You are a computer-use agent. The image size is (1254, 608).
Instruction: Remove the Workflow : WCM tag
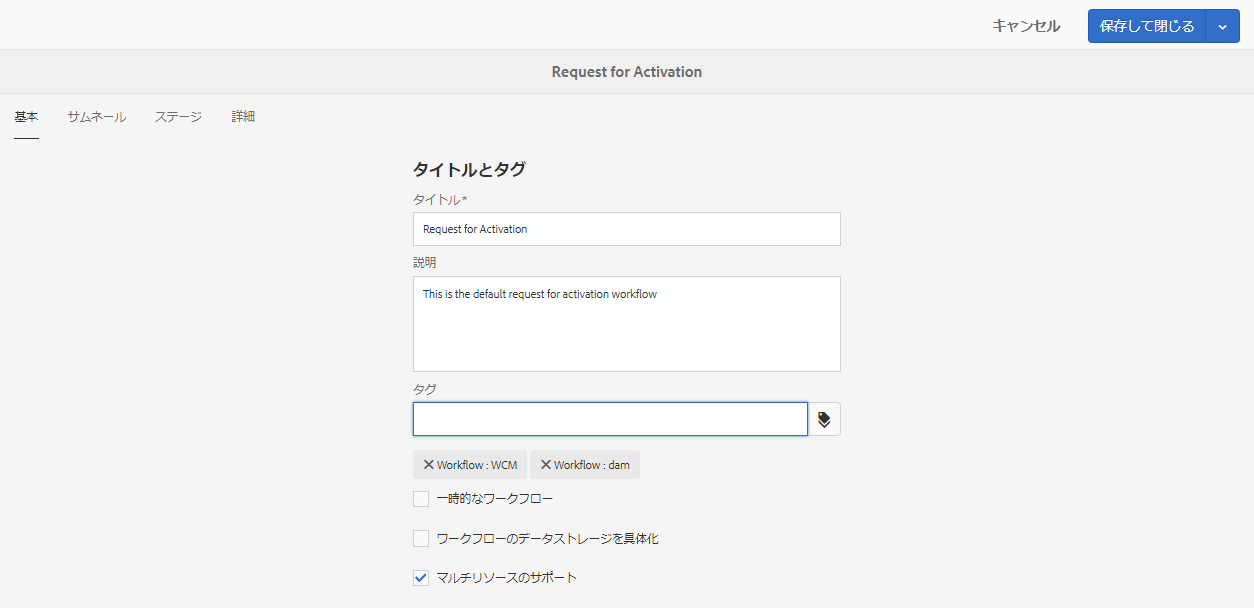[429, 465]
